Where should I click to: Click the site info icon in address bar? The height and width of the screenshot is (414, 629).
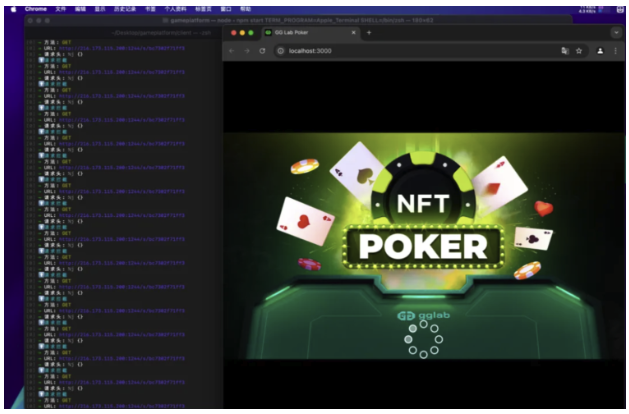(280, 50)
